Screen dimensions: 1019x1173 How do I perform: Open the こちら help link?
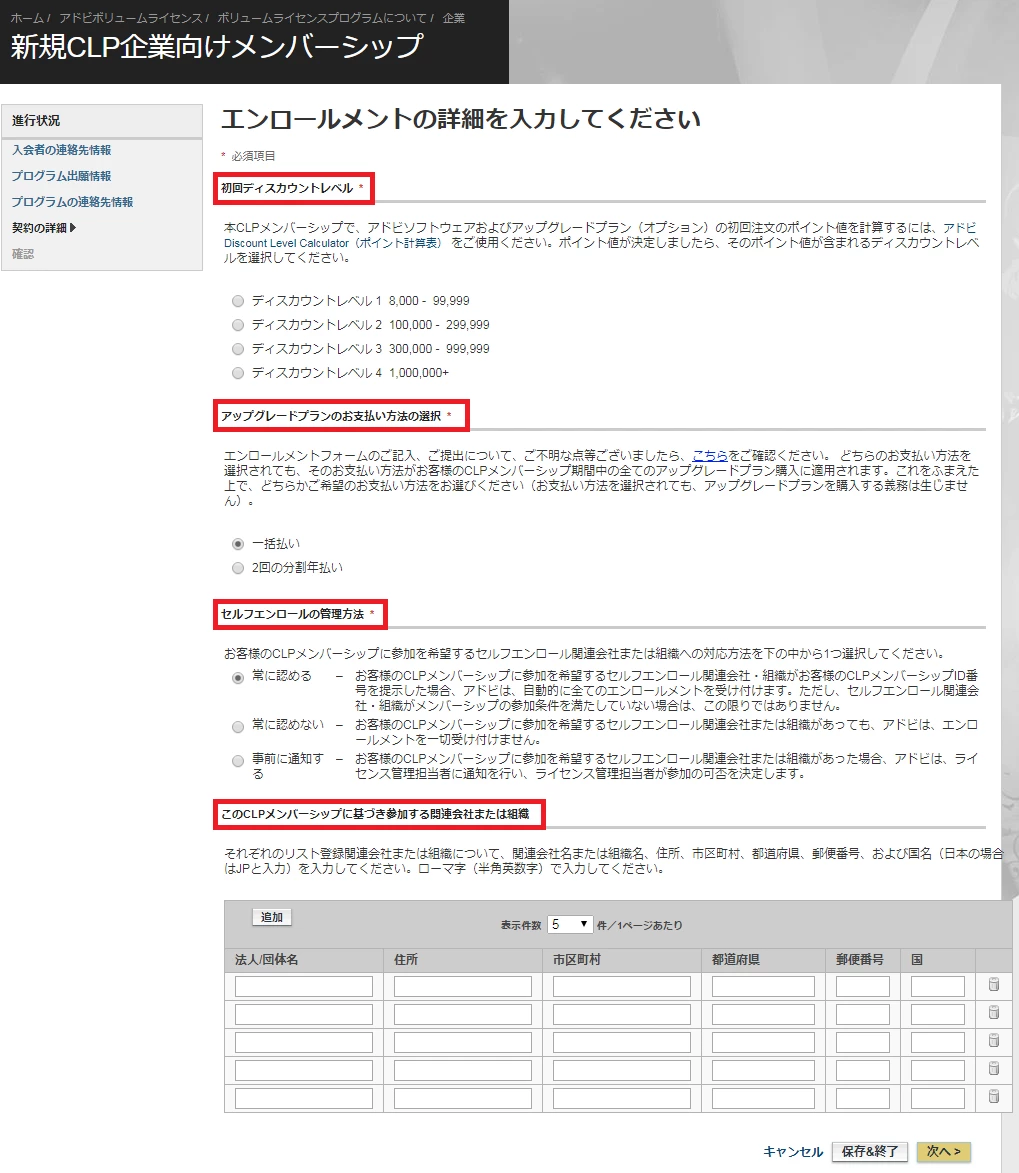pos(710,455)
